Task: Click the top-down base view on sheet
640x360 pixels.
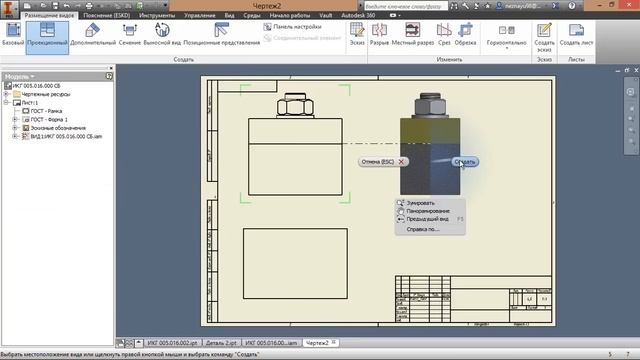Action: pyautogui.click(x=295, y=263)
